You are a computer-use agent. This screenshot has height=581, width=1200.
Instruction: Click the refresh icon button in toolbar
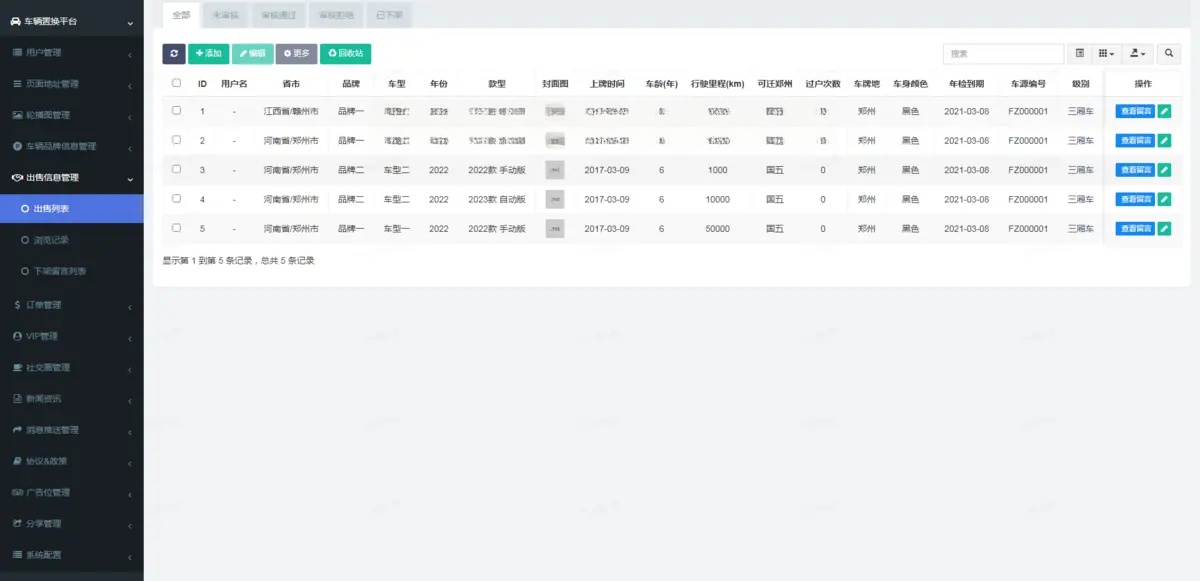(x=174, y=54)
